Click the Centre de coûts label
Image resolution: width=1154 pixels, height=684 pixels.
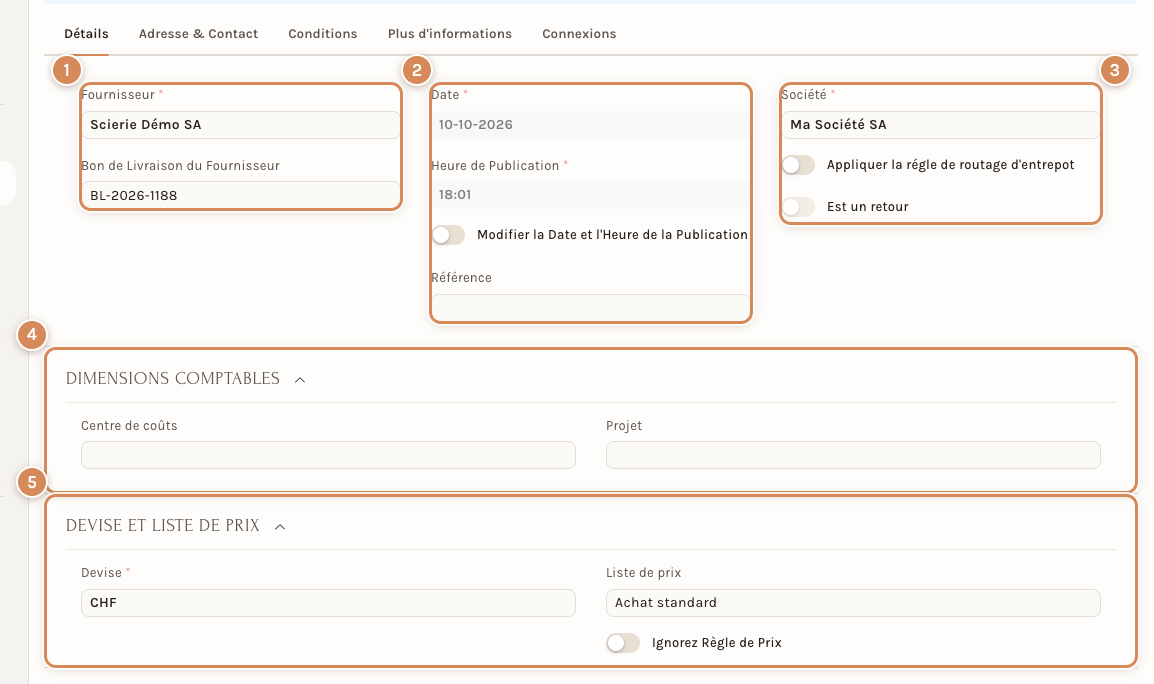pyautogui.click(x=129, y=426)
